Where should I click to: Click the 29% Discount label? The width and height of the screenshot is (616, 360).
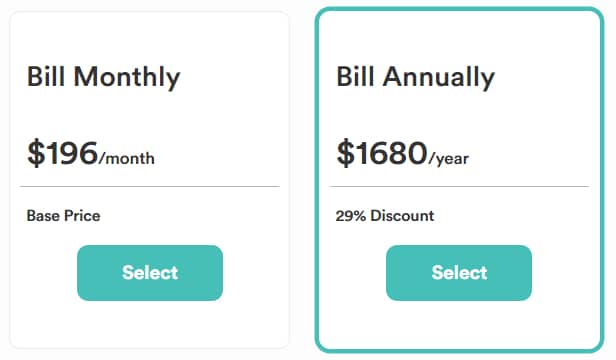coord(385,215)
